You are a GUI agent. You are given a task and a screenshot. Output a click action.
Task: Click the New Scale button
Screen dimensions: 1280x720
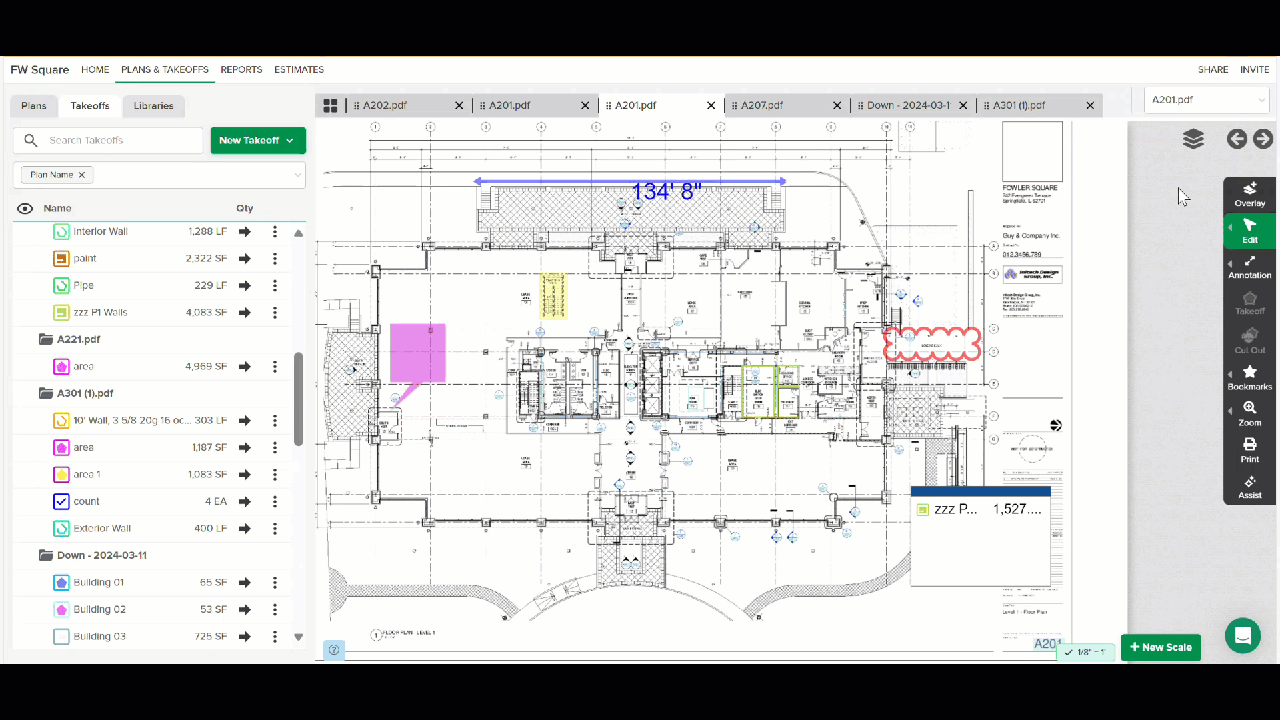(1160, 647)
